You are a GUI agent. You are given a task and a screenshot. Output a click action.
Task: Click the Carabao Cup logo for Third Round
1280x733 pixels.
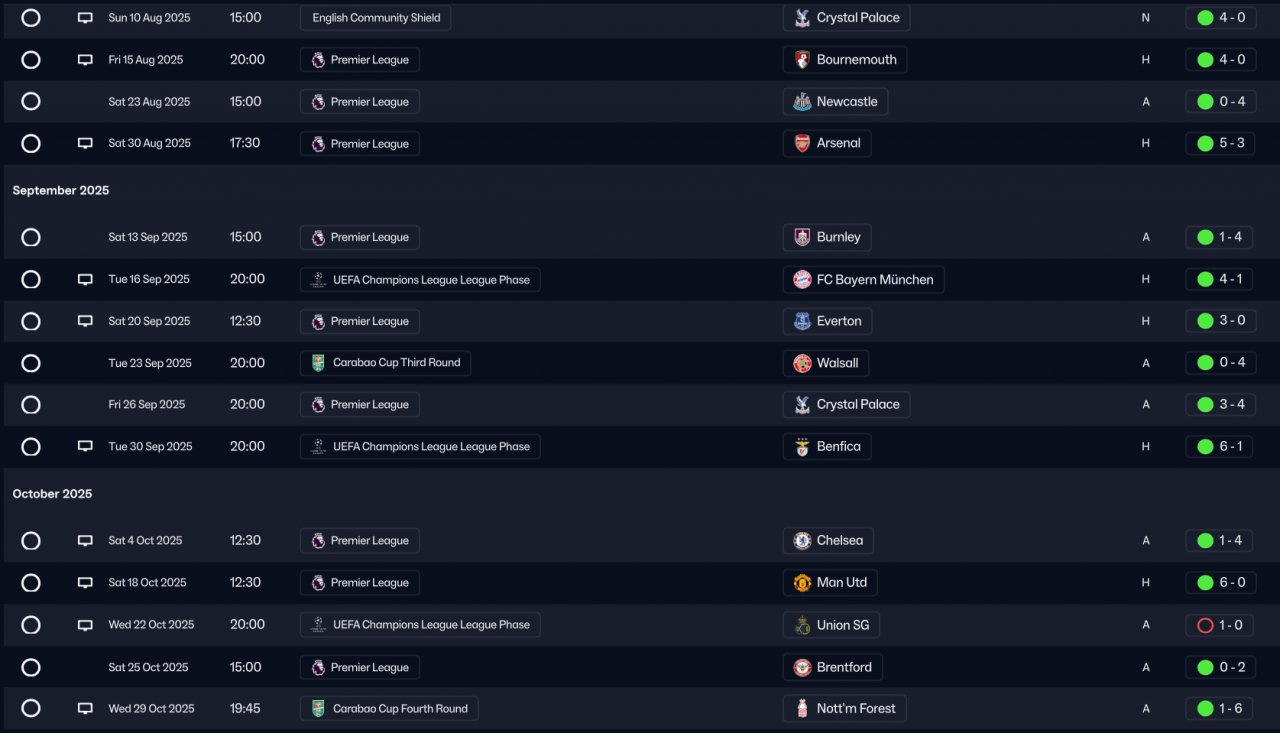pos(318,363)
